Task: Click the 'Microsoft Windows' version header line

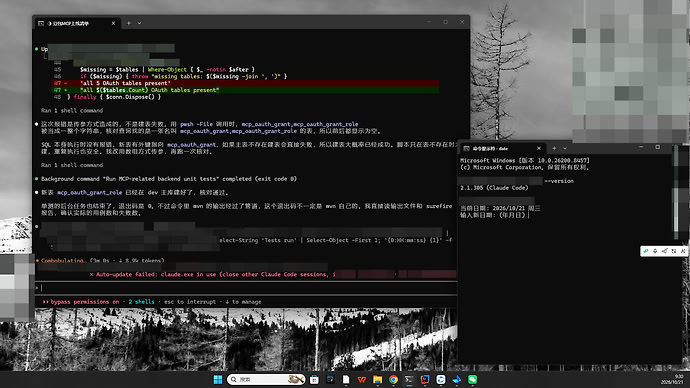Action: (525, 161)
